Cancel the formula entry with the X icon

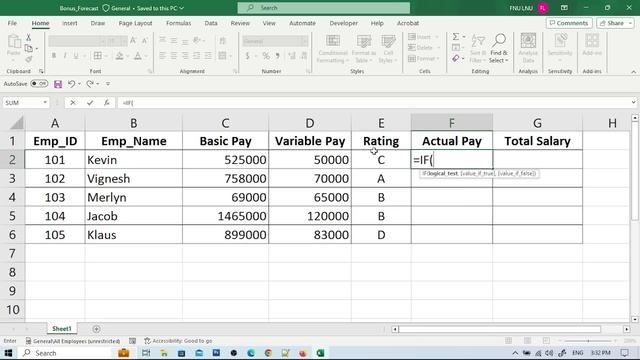73,102
